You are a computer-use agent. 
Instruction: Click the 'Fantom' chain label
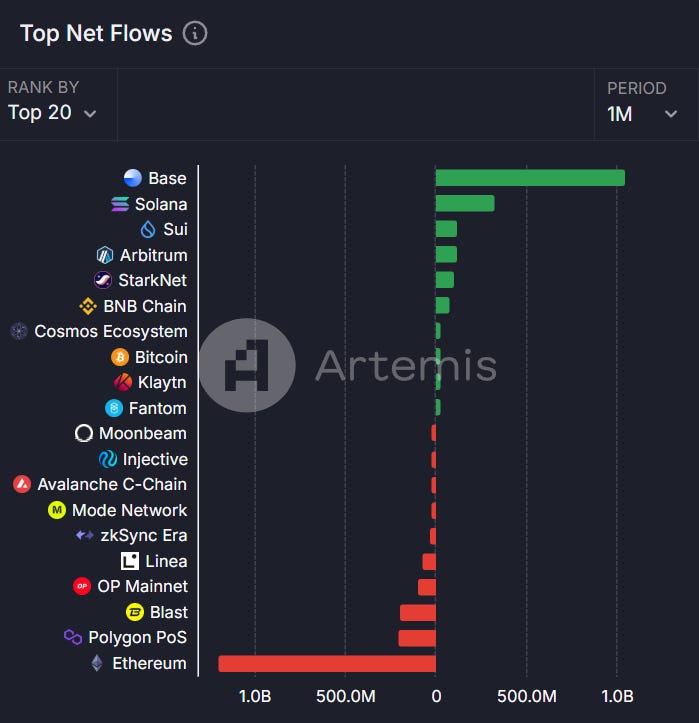click(x=158, y=408)
